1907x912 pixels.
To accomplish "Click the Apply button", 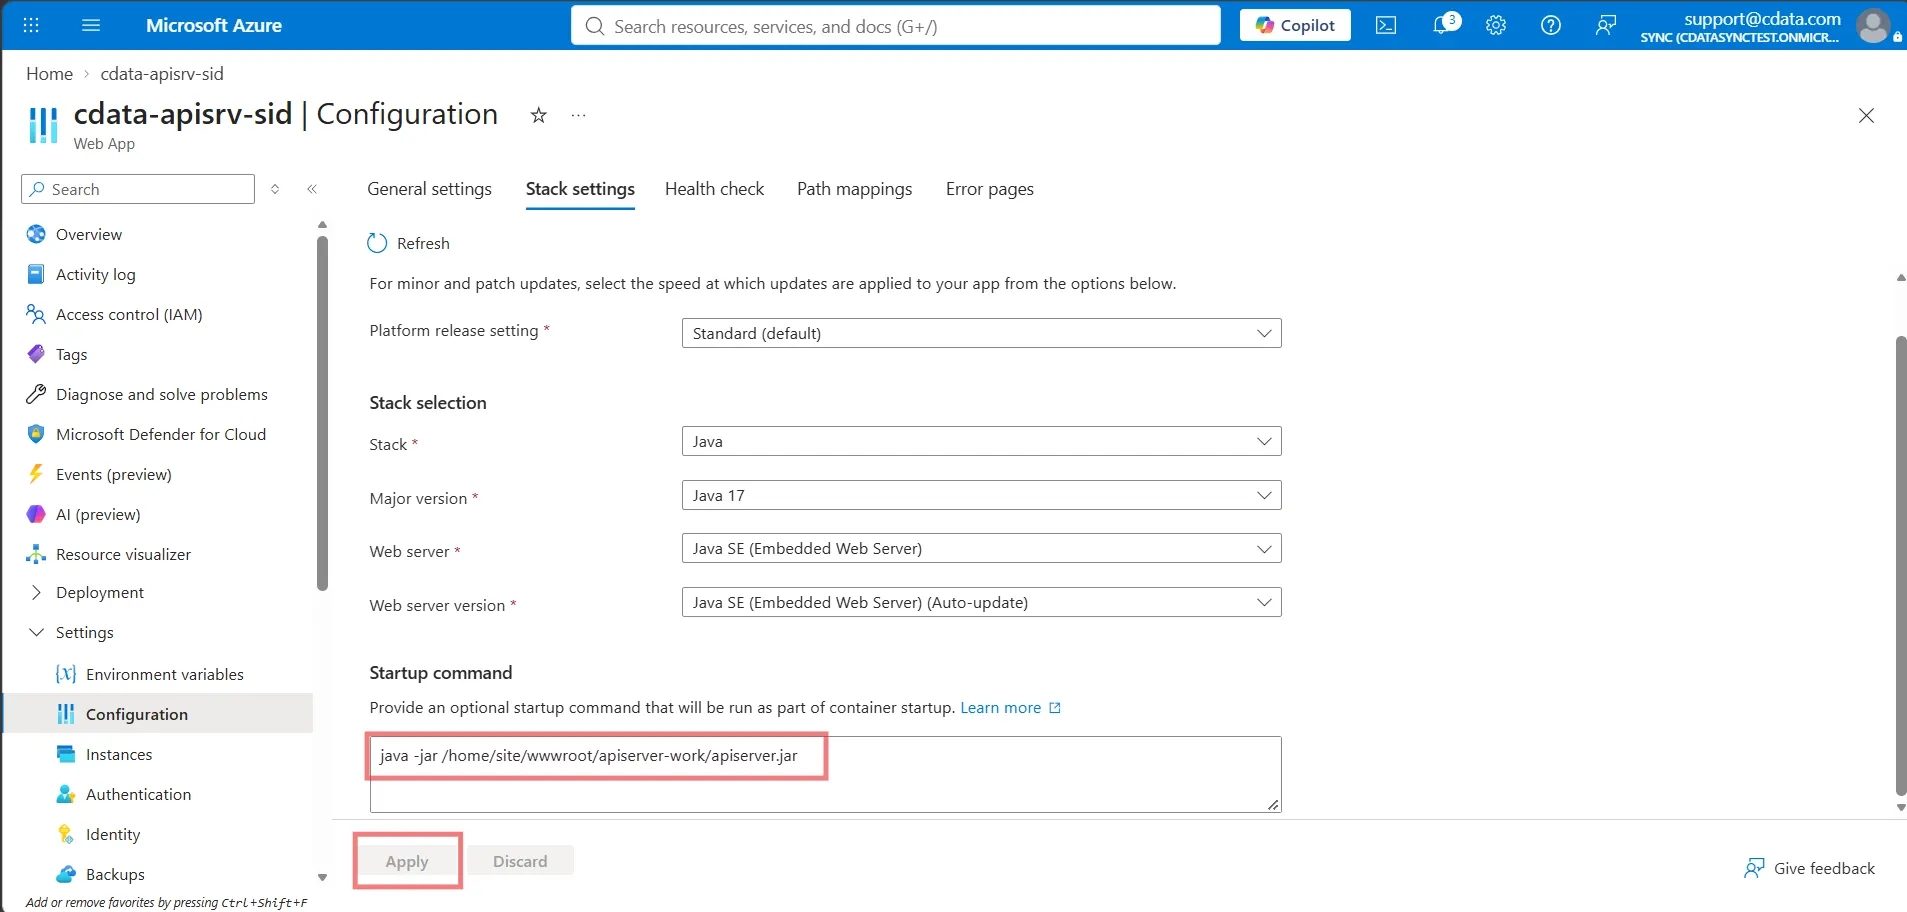I will pyautogui.click(x=407, y=861).
